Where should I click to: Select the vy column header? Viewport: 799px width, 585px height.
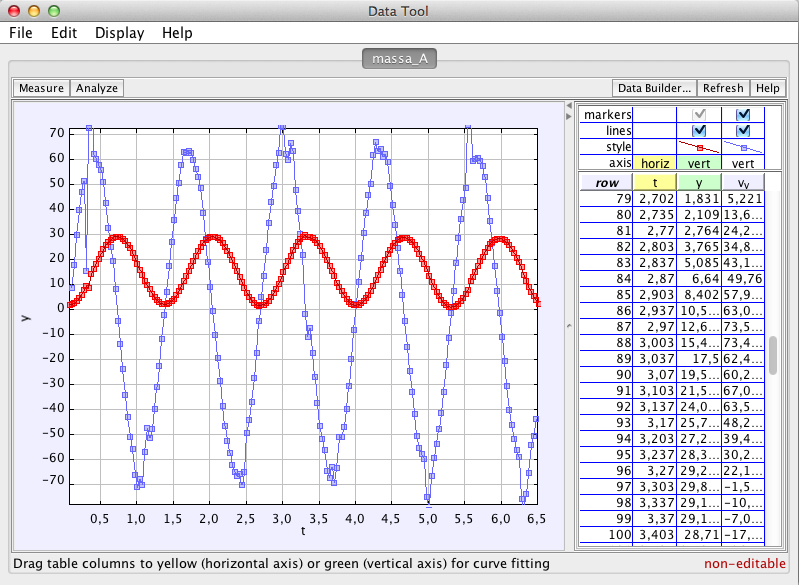(743, 182)
